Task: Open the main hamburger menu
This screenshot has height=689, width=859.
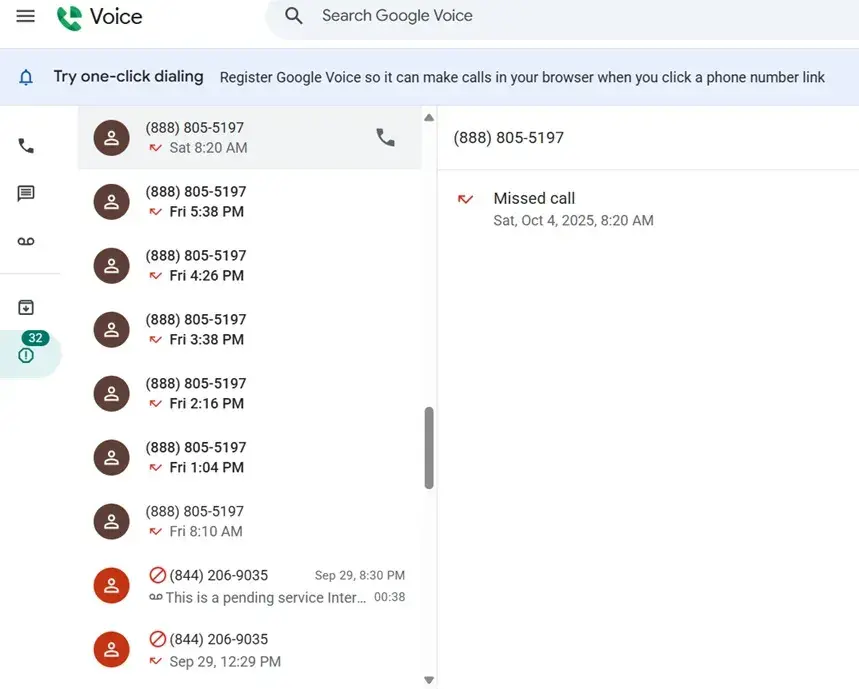Action: [x=26, y=16]
